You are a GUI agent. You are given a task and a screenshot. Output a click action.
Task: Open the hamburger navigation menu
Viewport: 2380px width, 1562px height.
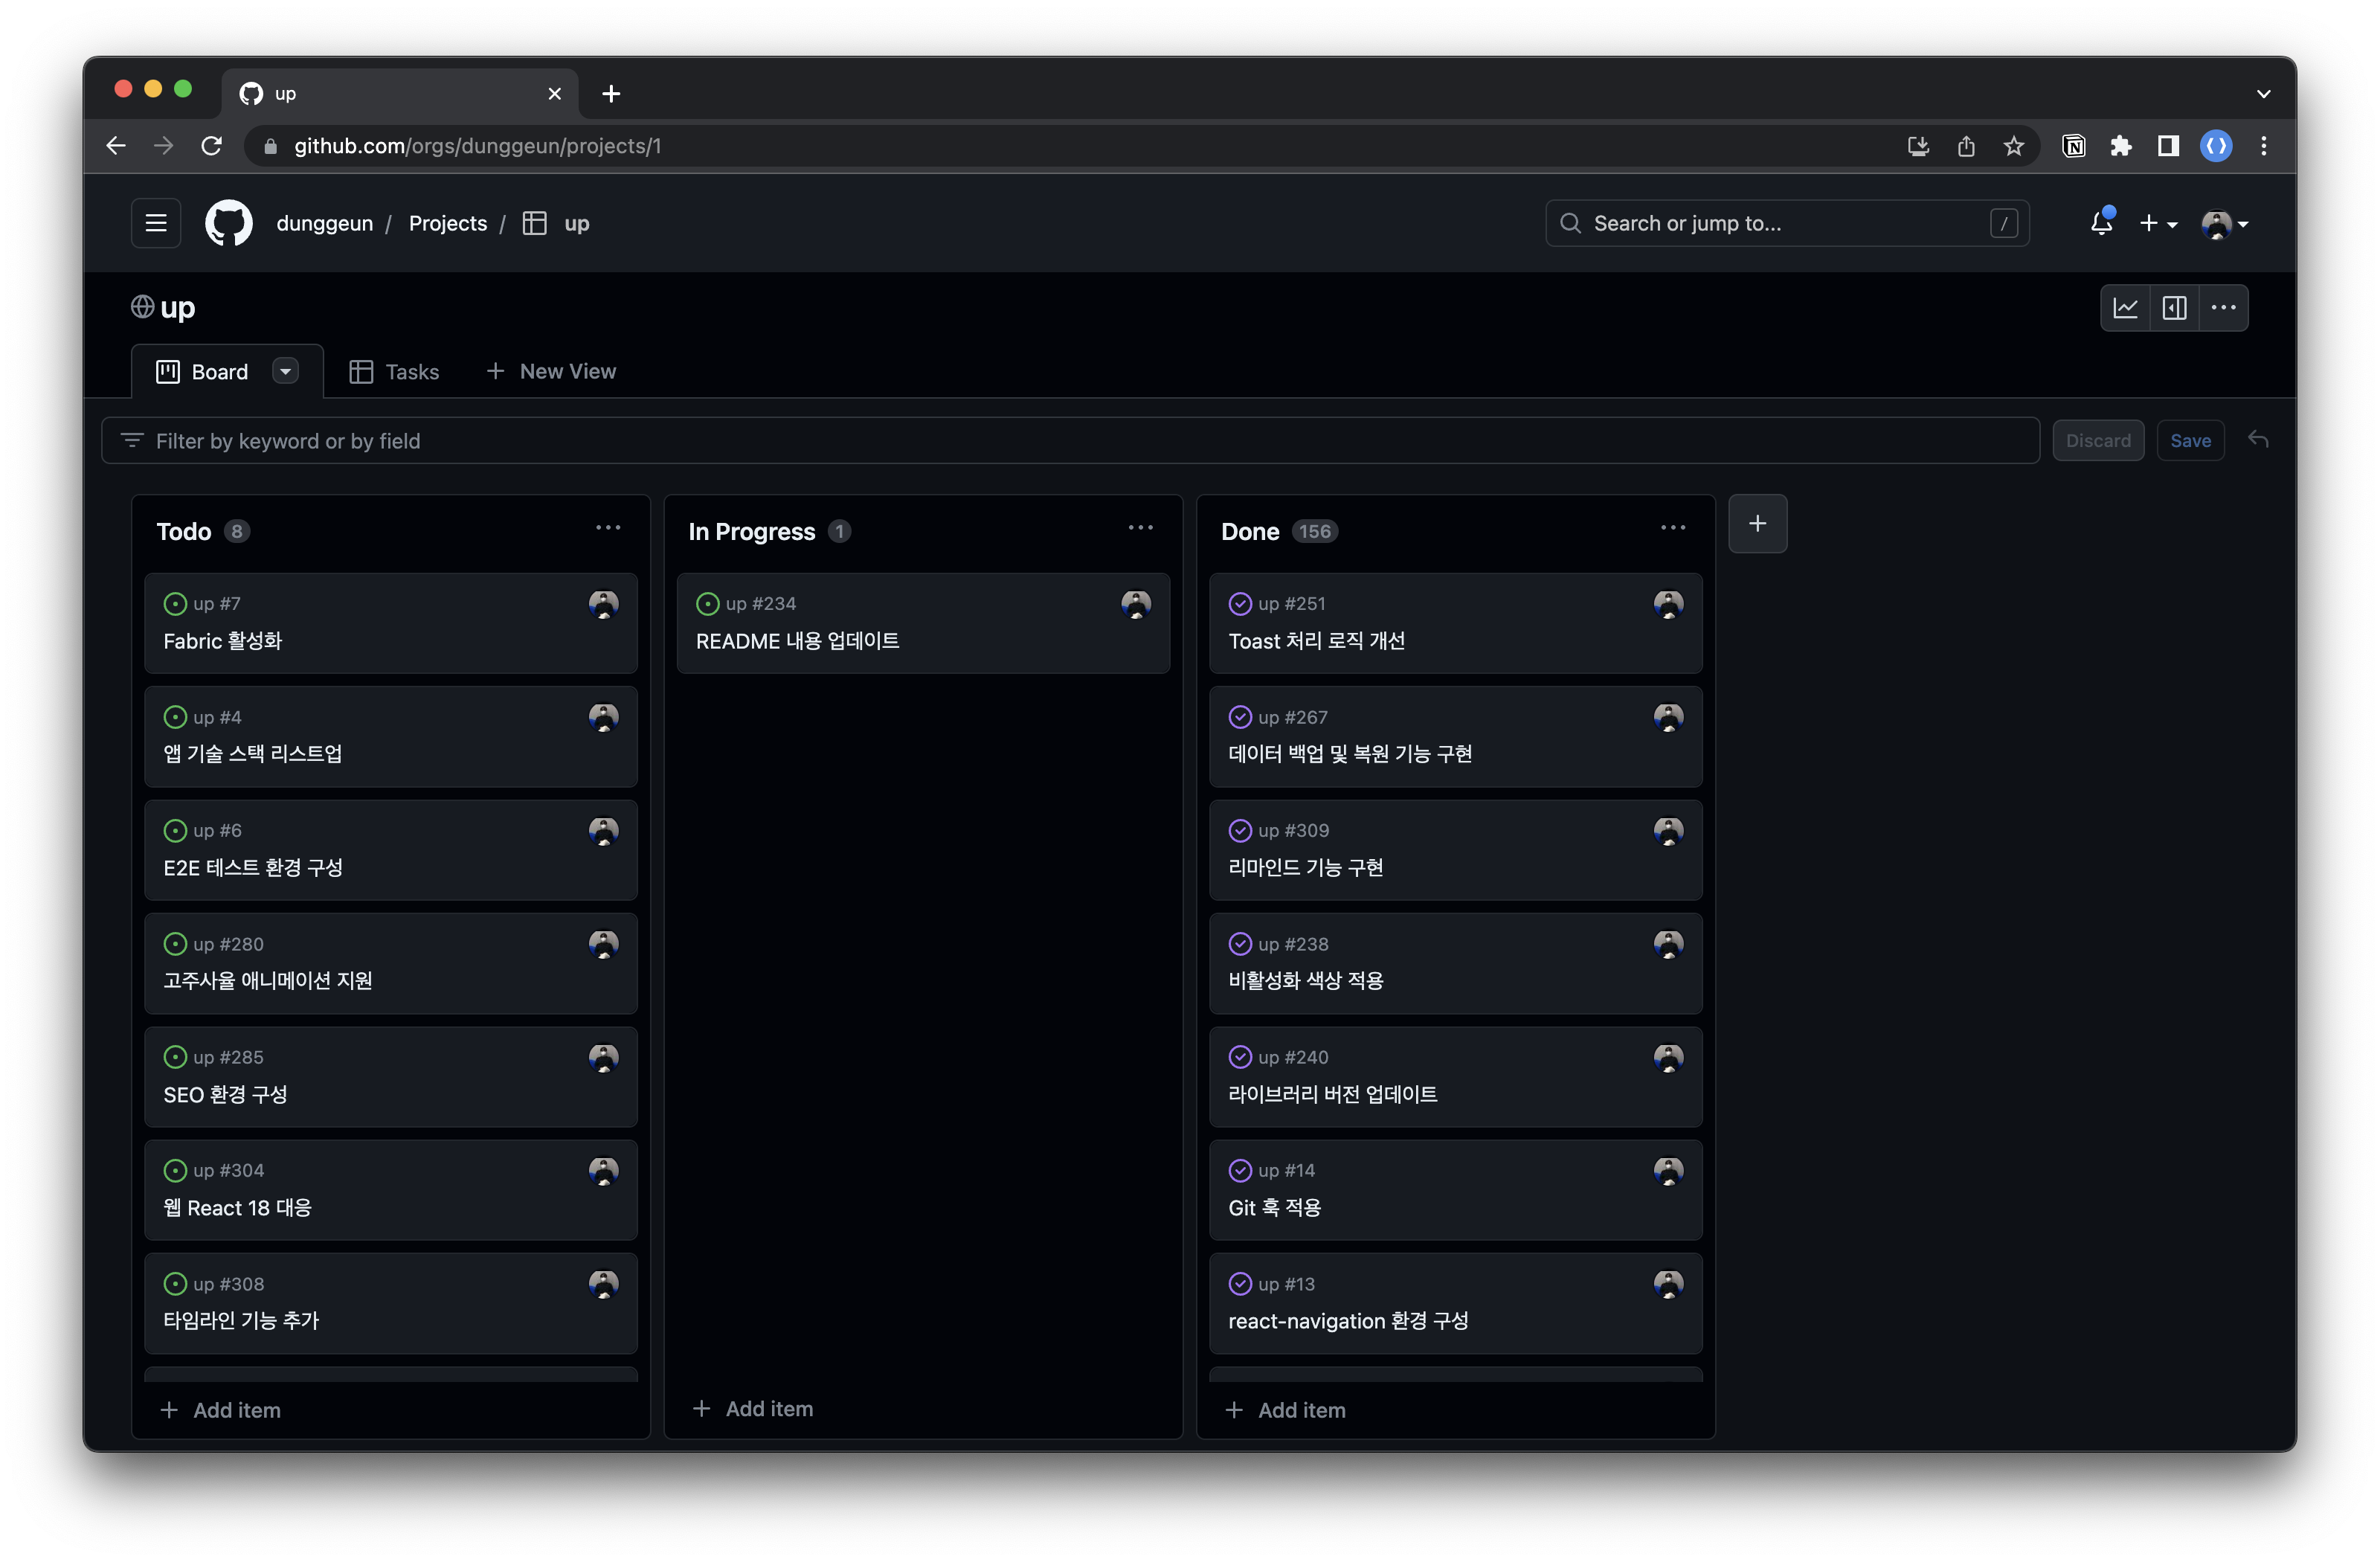click(156, 223)
